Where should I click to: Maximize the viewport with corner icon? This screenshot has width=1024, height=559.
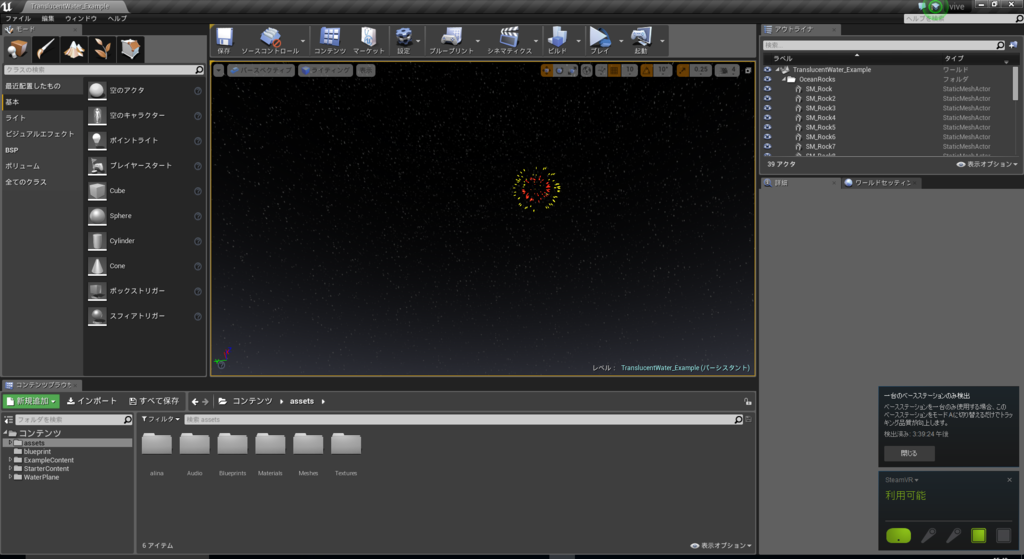pyautogui.click(x=748, y=70)
